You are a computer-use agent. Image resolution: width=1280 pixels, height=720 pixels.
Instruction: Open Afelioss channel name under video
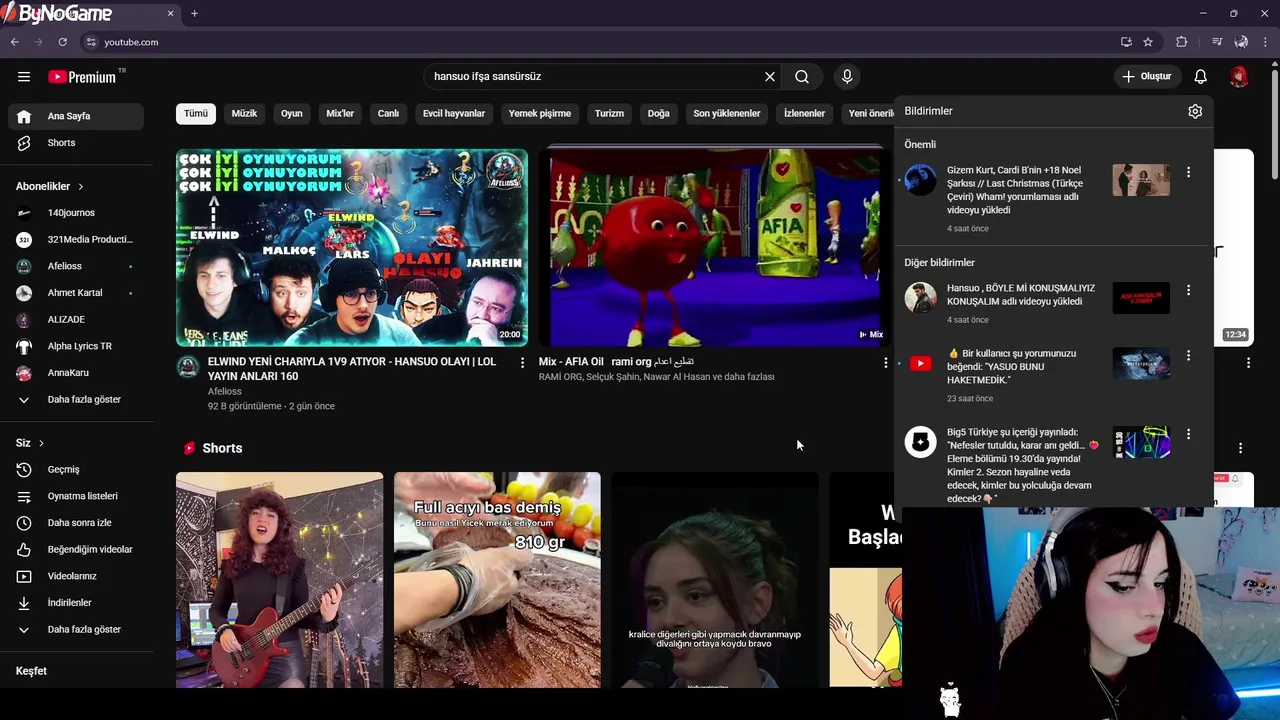point(224,392)
